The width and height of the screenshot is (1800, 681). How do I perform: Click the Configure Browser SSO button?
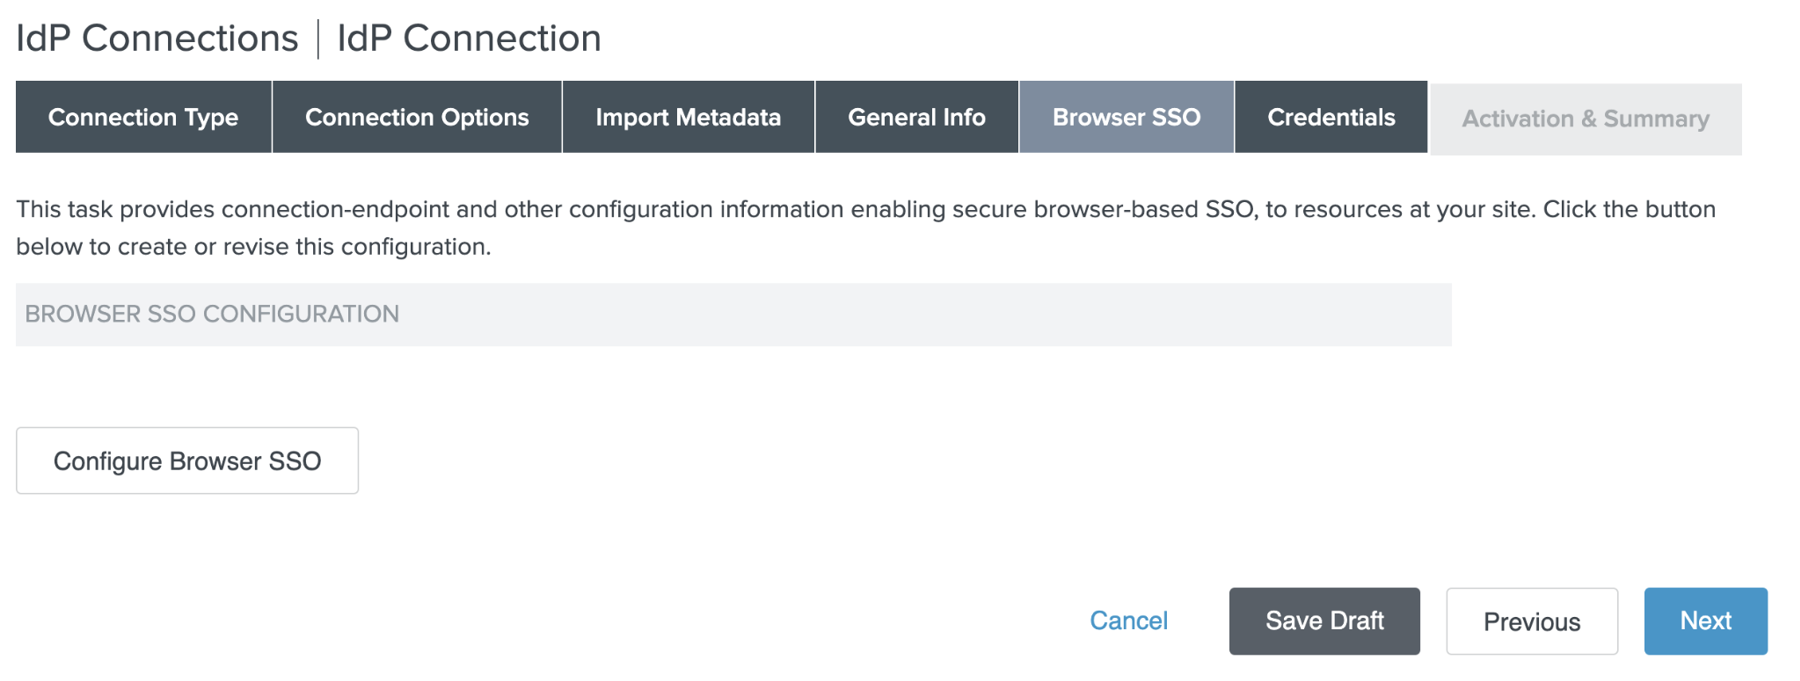tap(187, 461)
